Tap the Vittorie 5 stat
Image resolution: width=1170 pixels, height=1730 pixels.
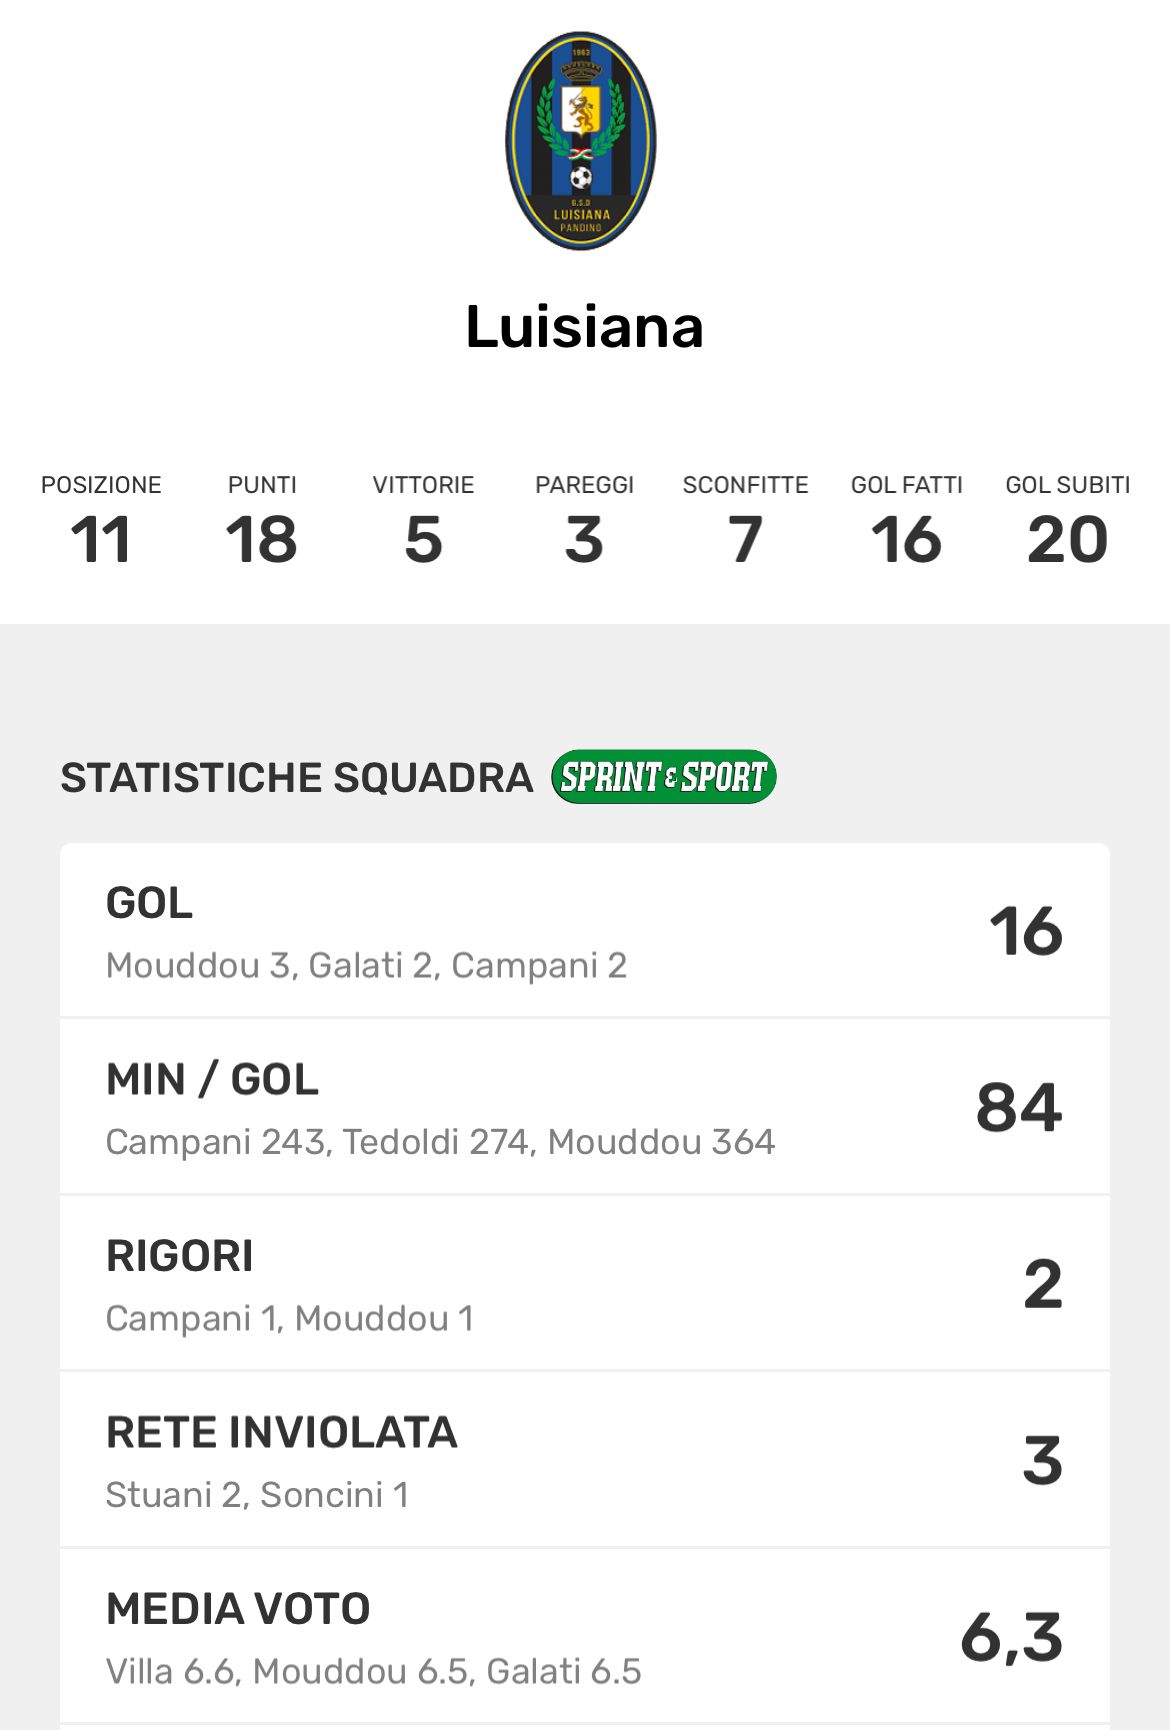423,520
